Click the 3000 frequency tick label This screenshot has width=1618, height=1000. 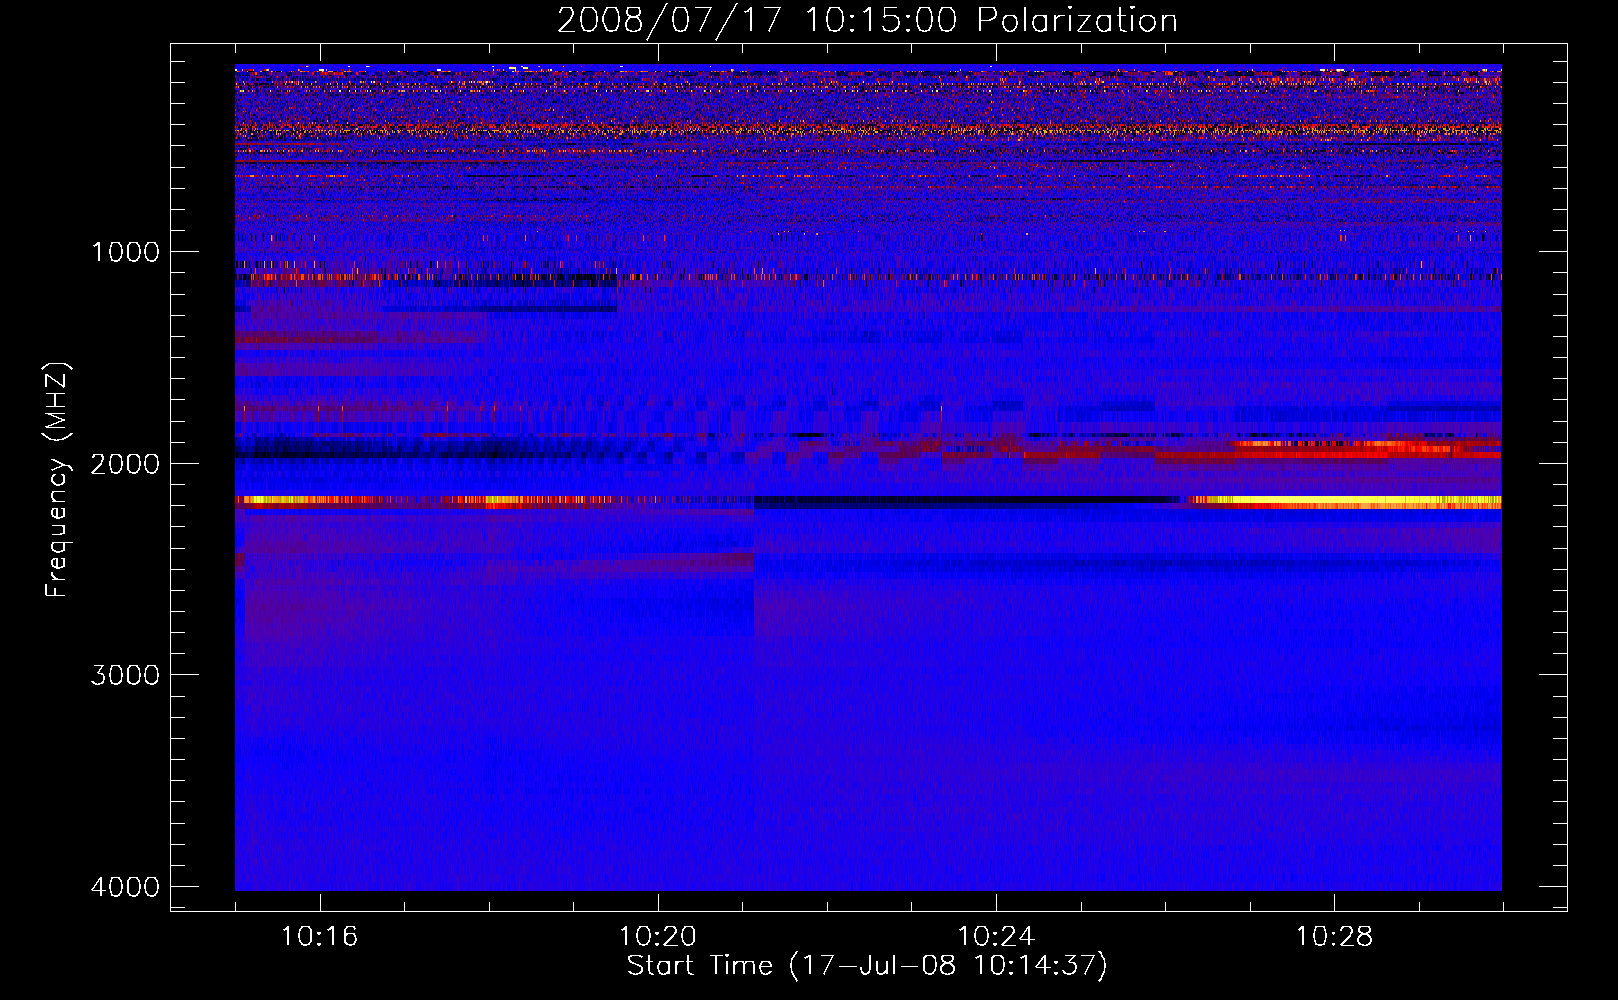125,675
